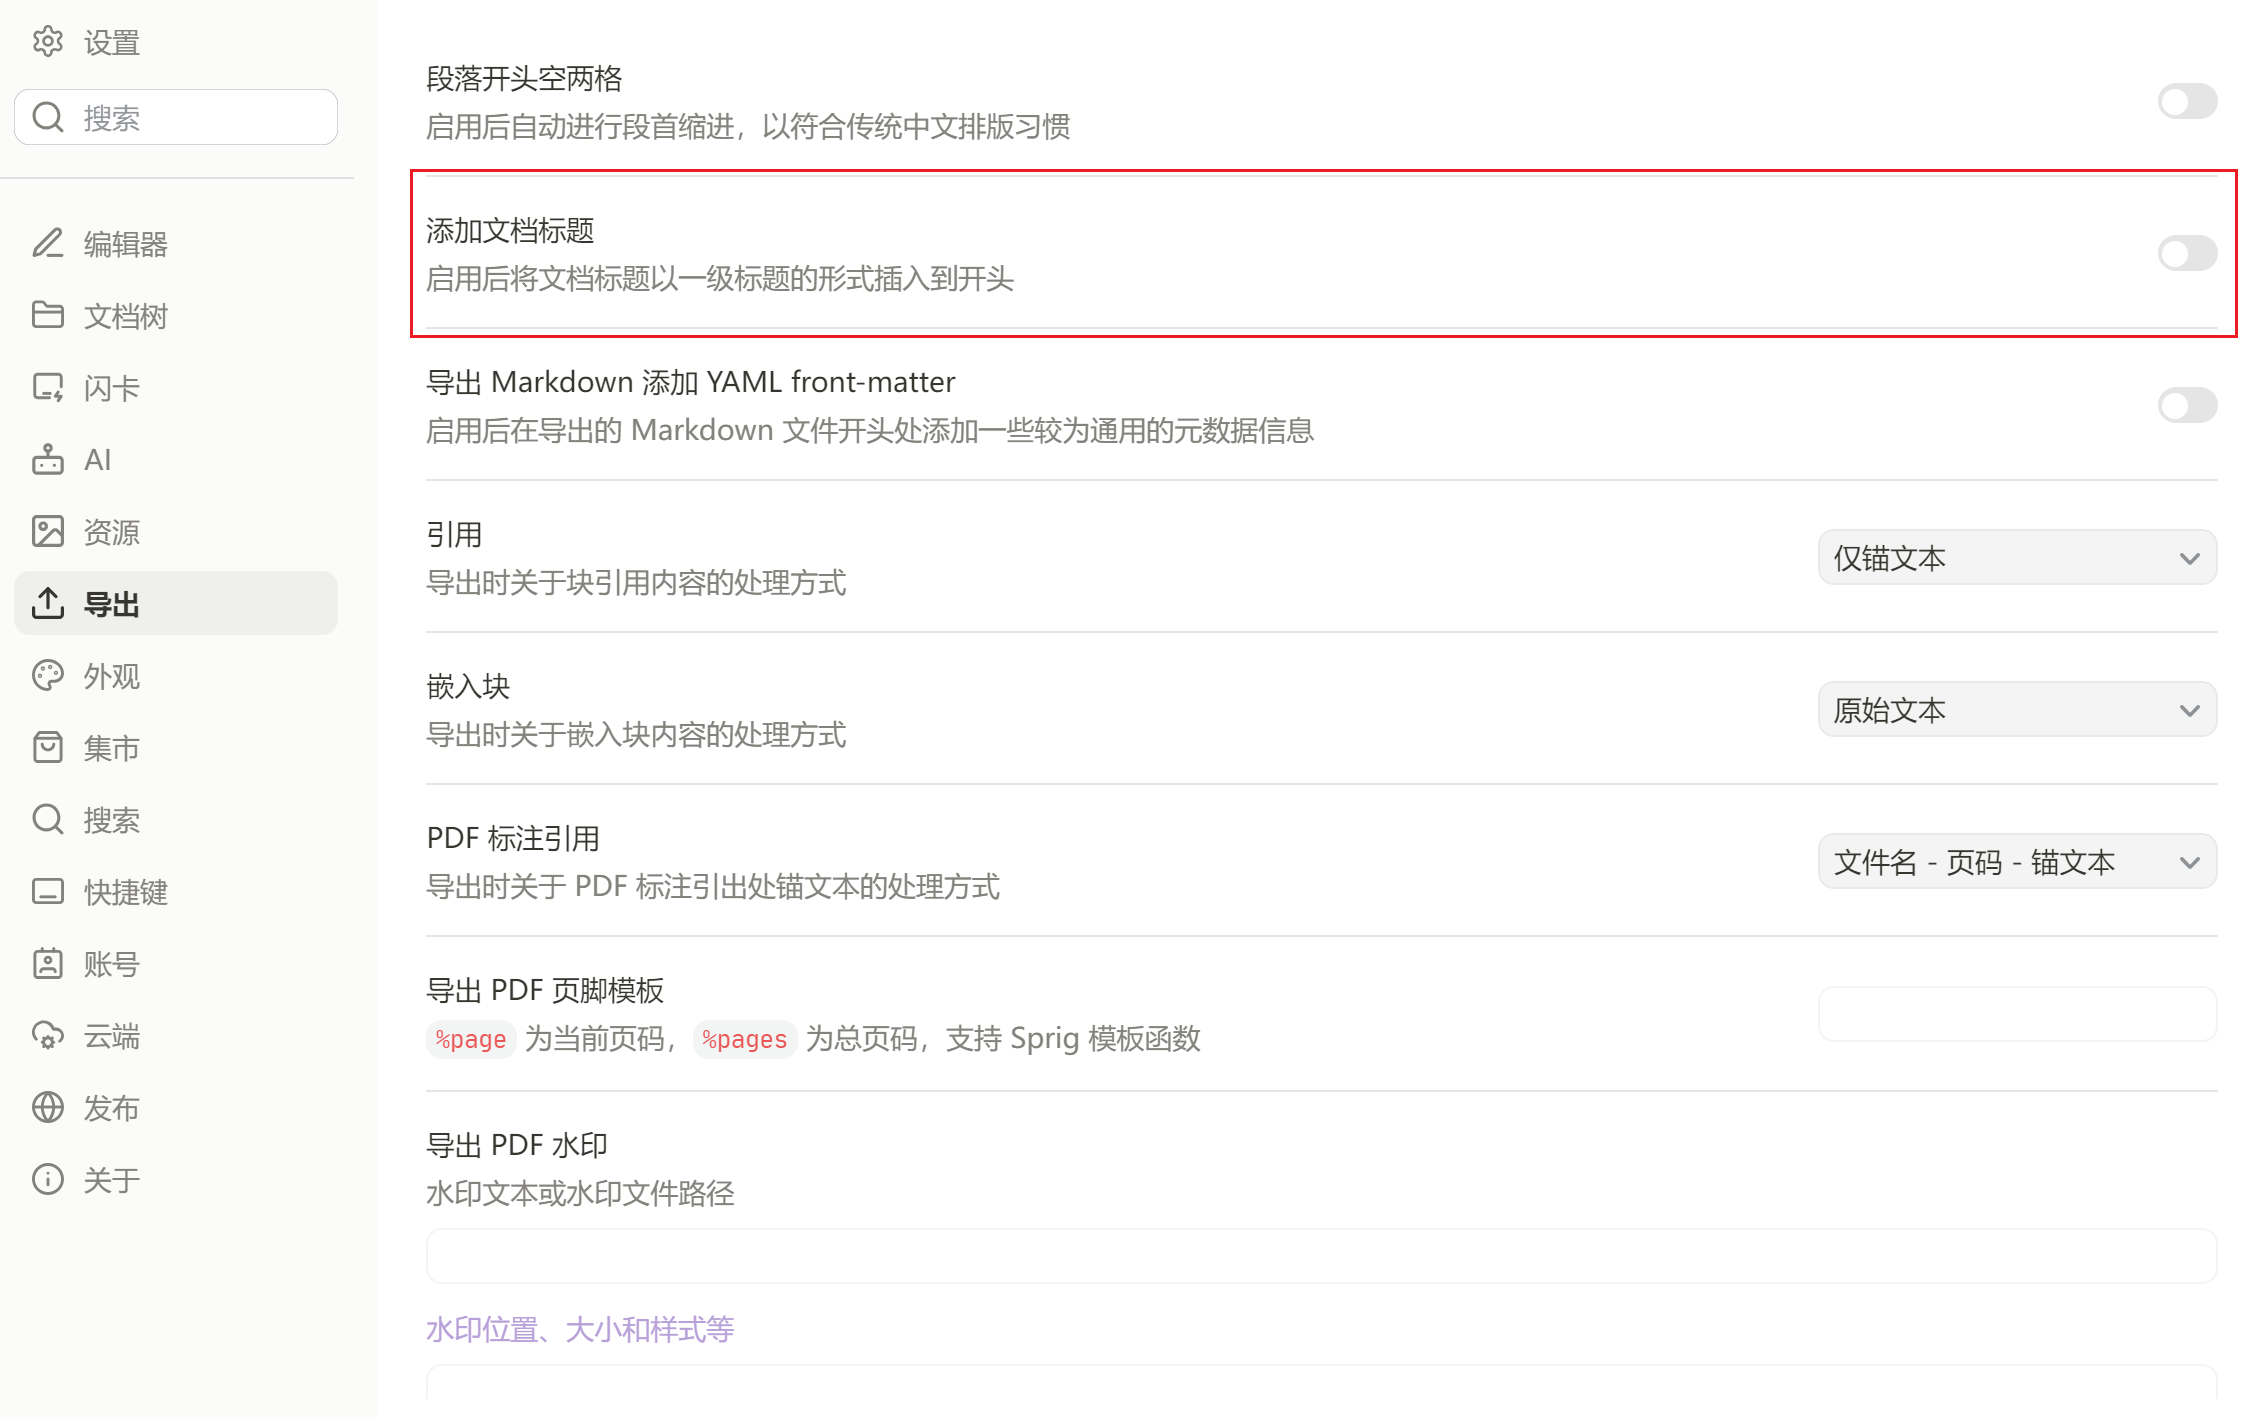Click the 导出 PDF 页脚模板 input field

[2016, 1014]
